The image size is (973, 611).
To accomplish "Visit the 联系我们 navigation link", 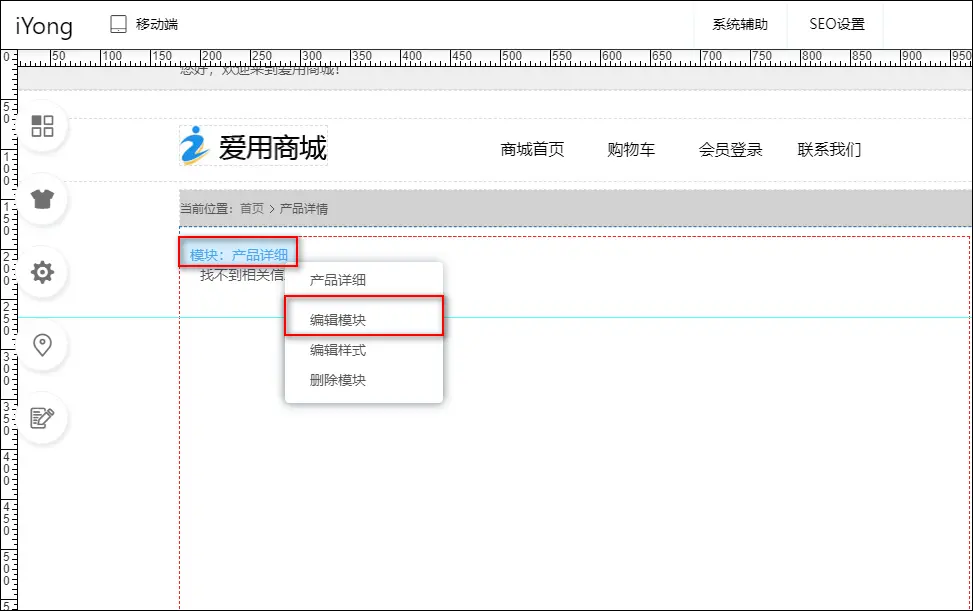I will 829,150.
